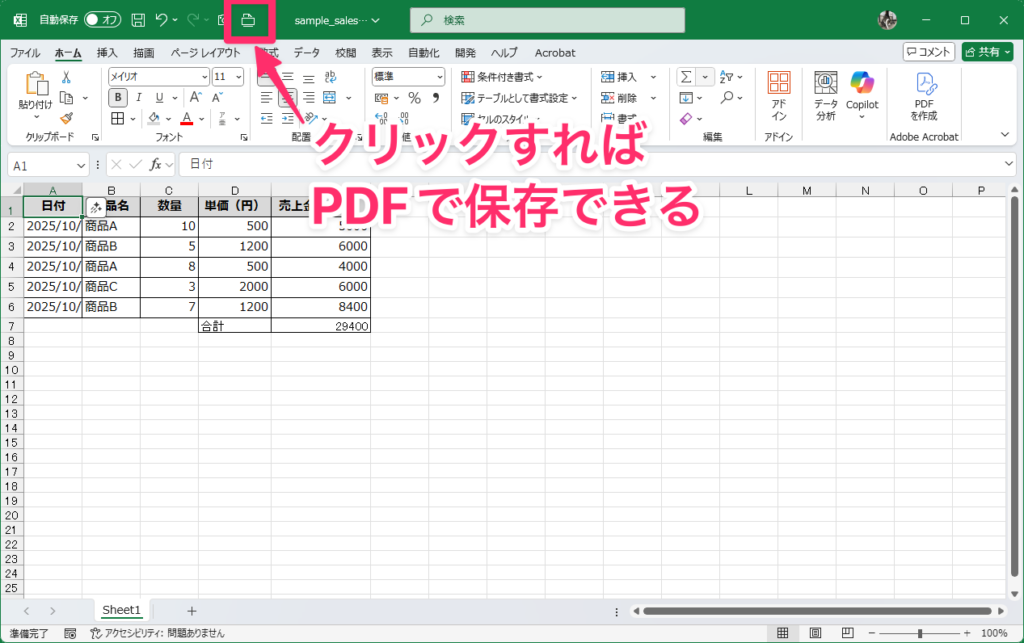The image size is (1024, 643).
Task: Toggle Bold formatting button
Action: click(x=118, y=97)
